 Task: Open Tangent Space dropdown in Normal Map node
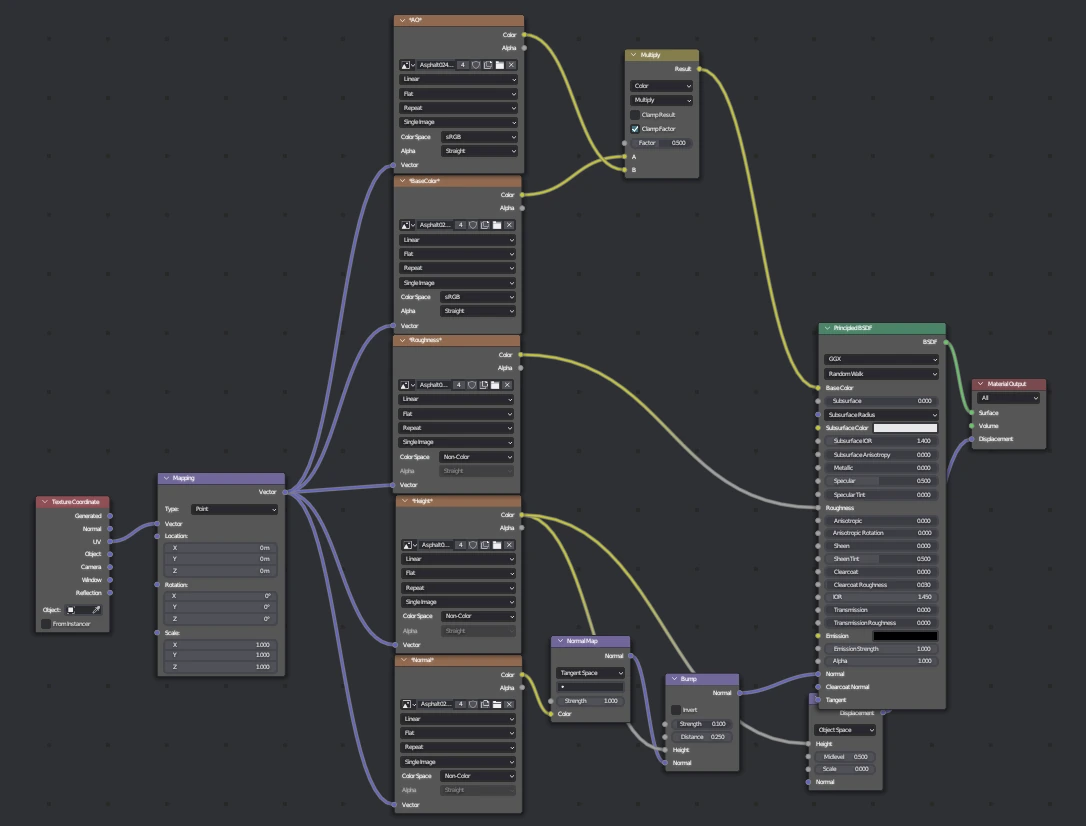590,673
